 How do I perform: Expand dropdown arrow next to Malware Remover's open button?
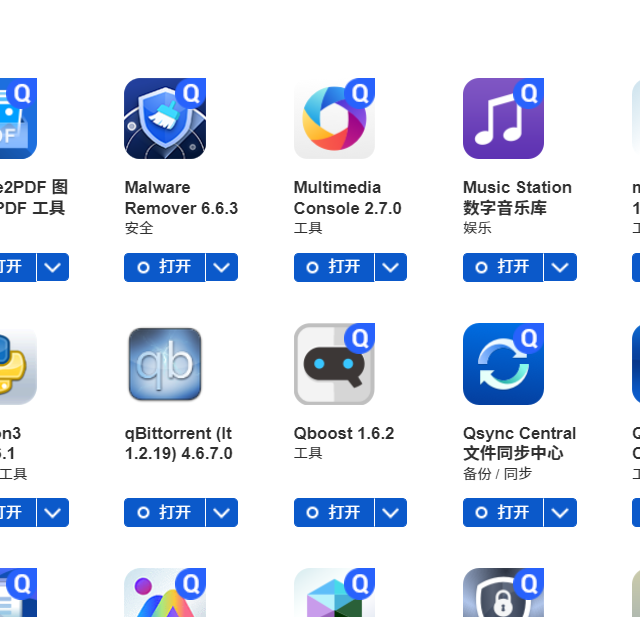(x=222, y=267)
